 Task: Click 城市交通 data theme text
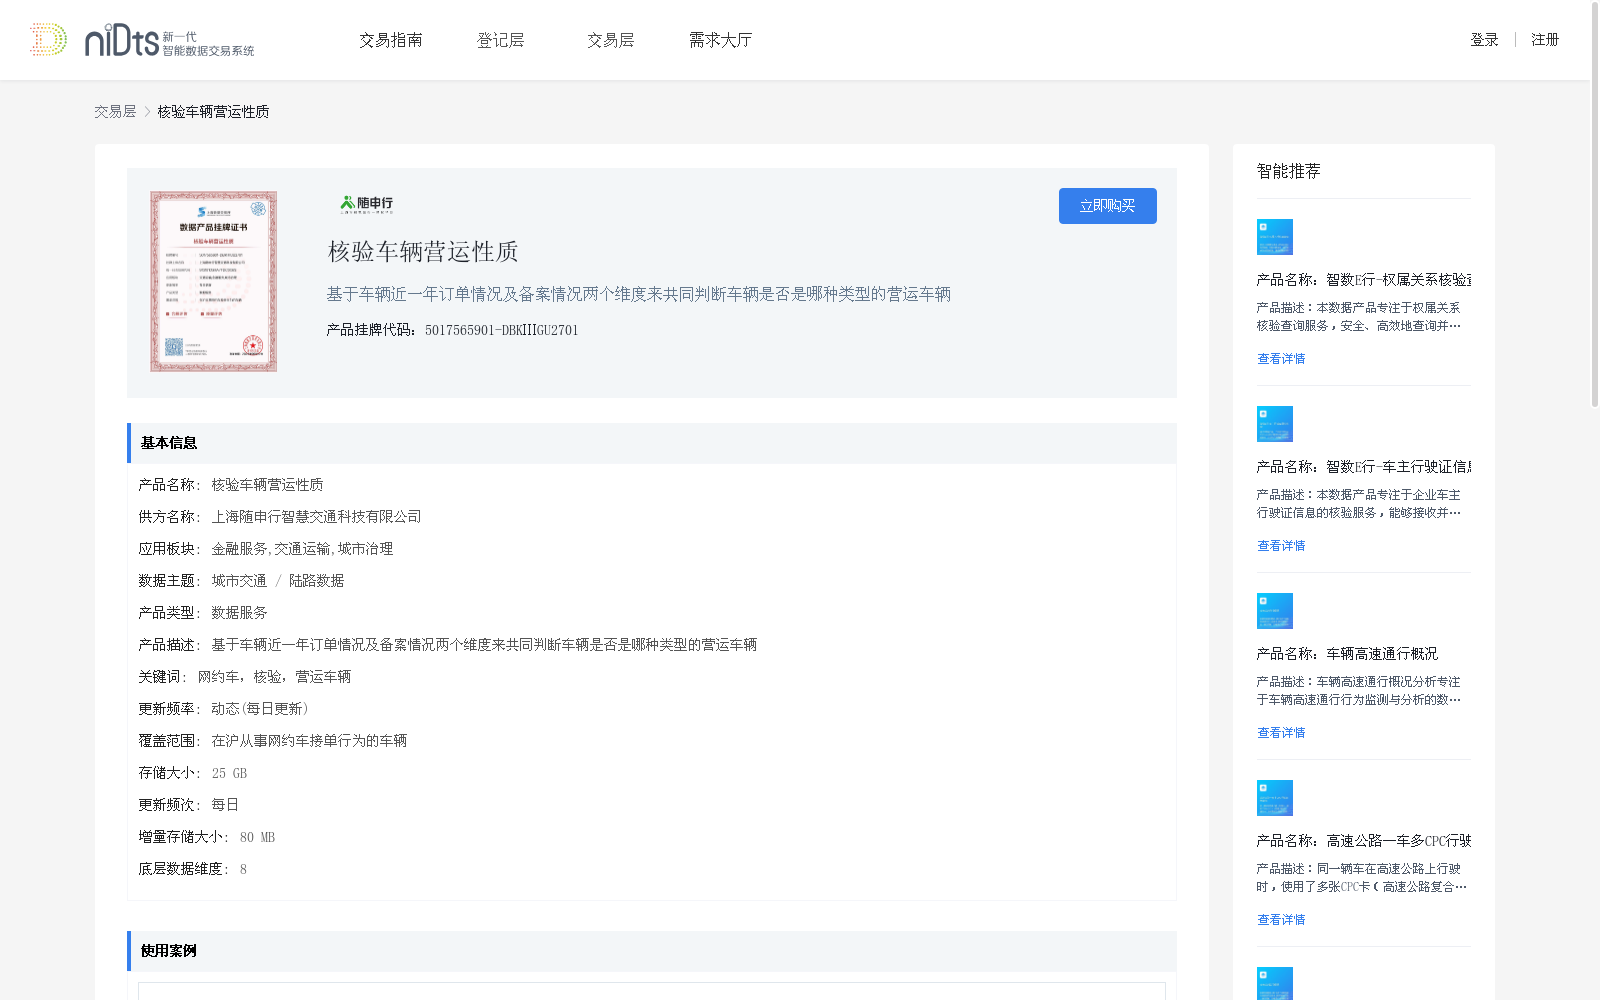(x=239, y=581)
